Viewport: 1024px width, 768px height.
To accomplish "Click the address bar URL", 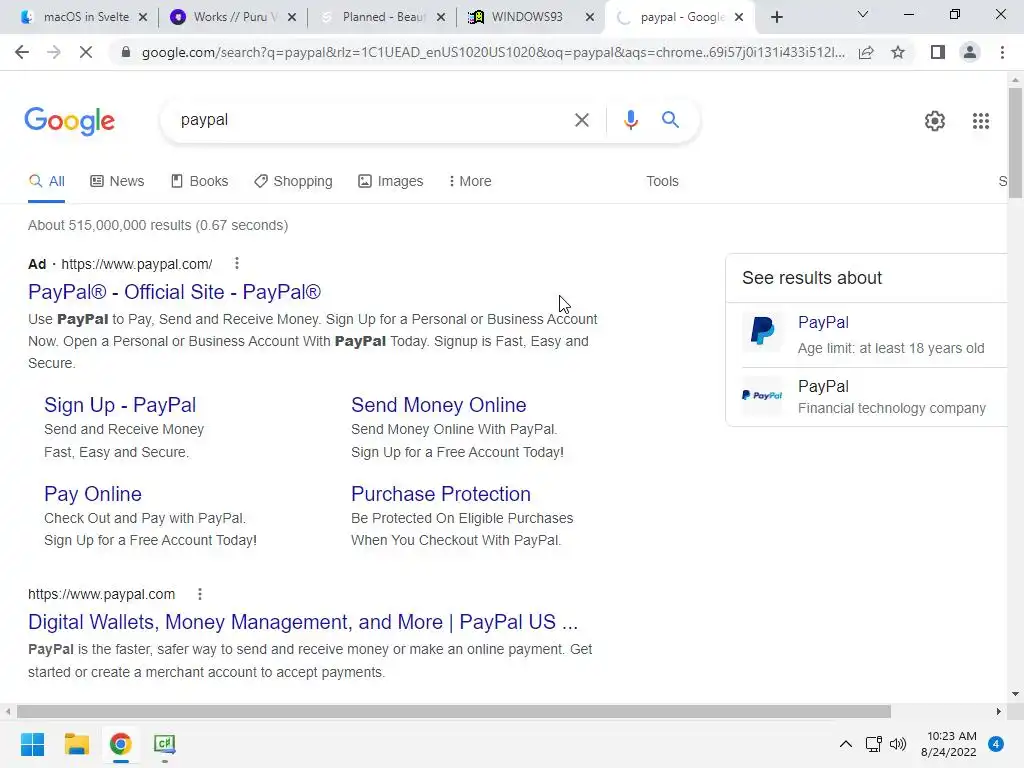I will [493, 52].
